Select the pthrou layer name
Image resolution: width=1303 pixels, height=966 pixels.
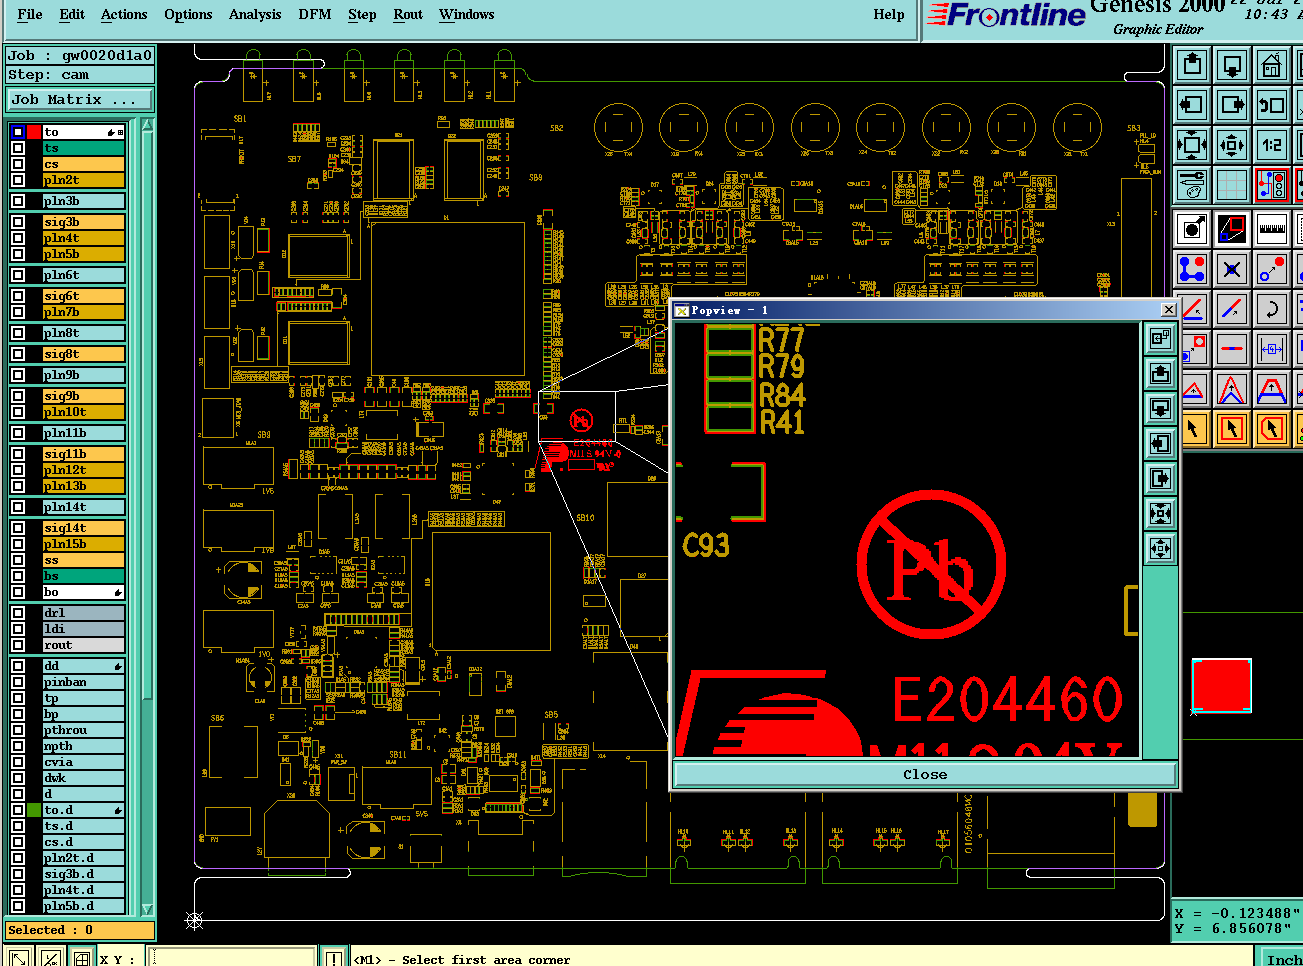(84, 730)
